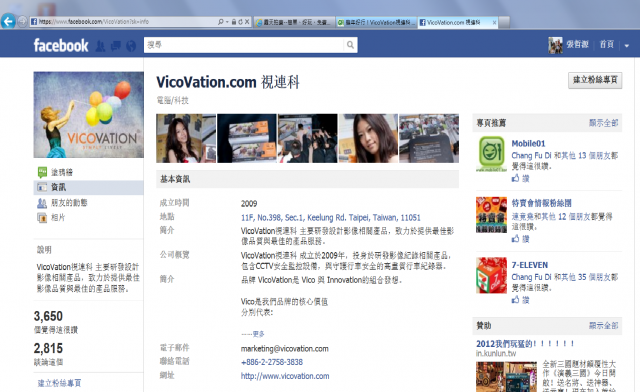Switch to the middle green-icon browser tab
The image size is (640, 392).
(x=376, y=22)
